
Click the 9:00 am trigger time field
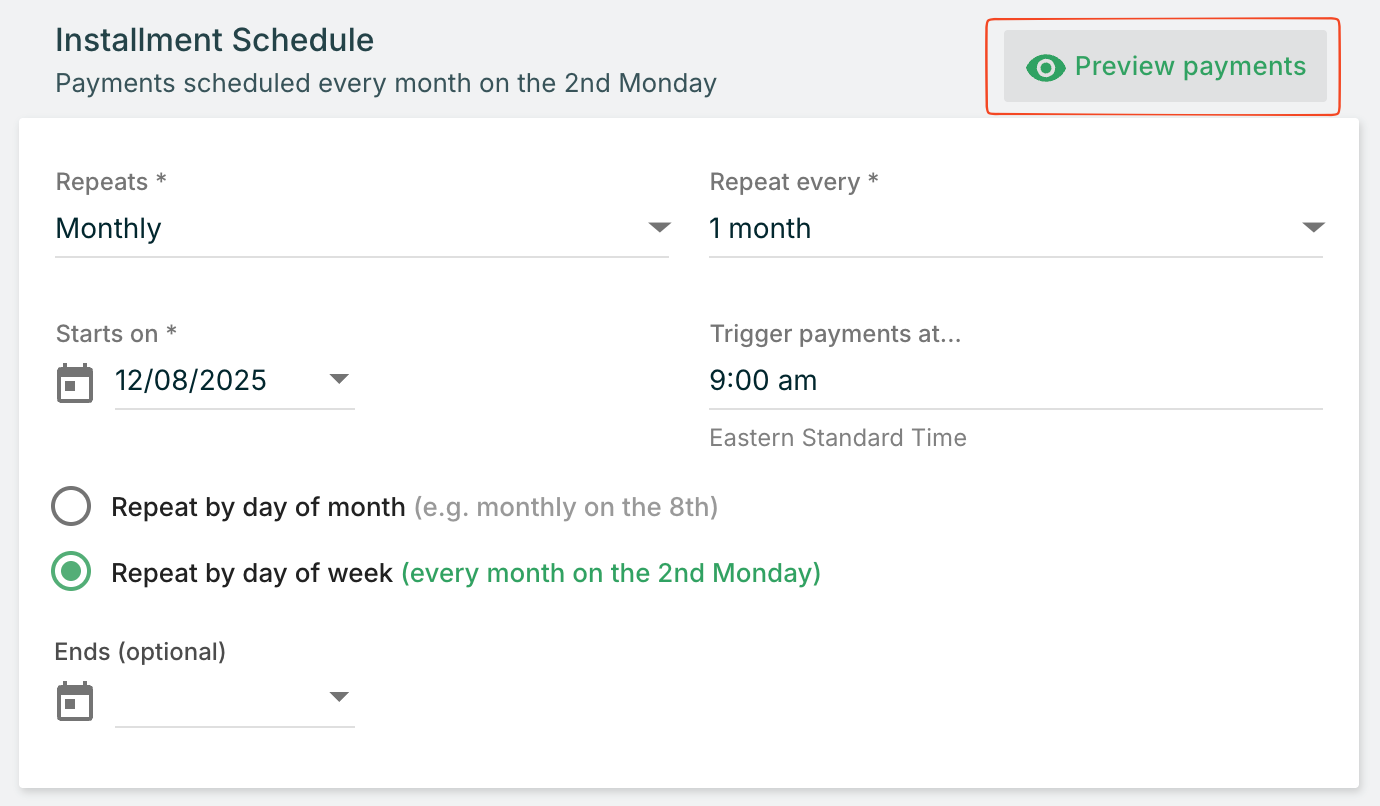[764, 380]
